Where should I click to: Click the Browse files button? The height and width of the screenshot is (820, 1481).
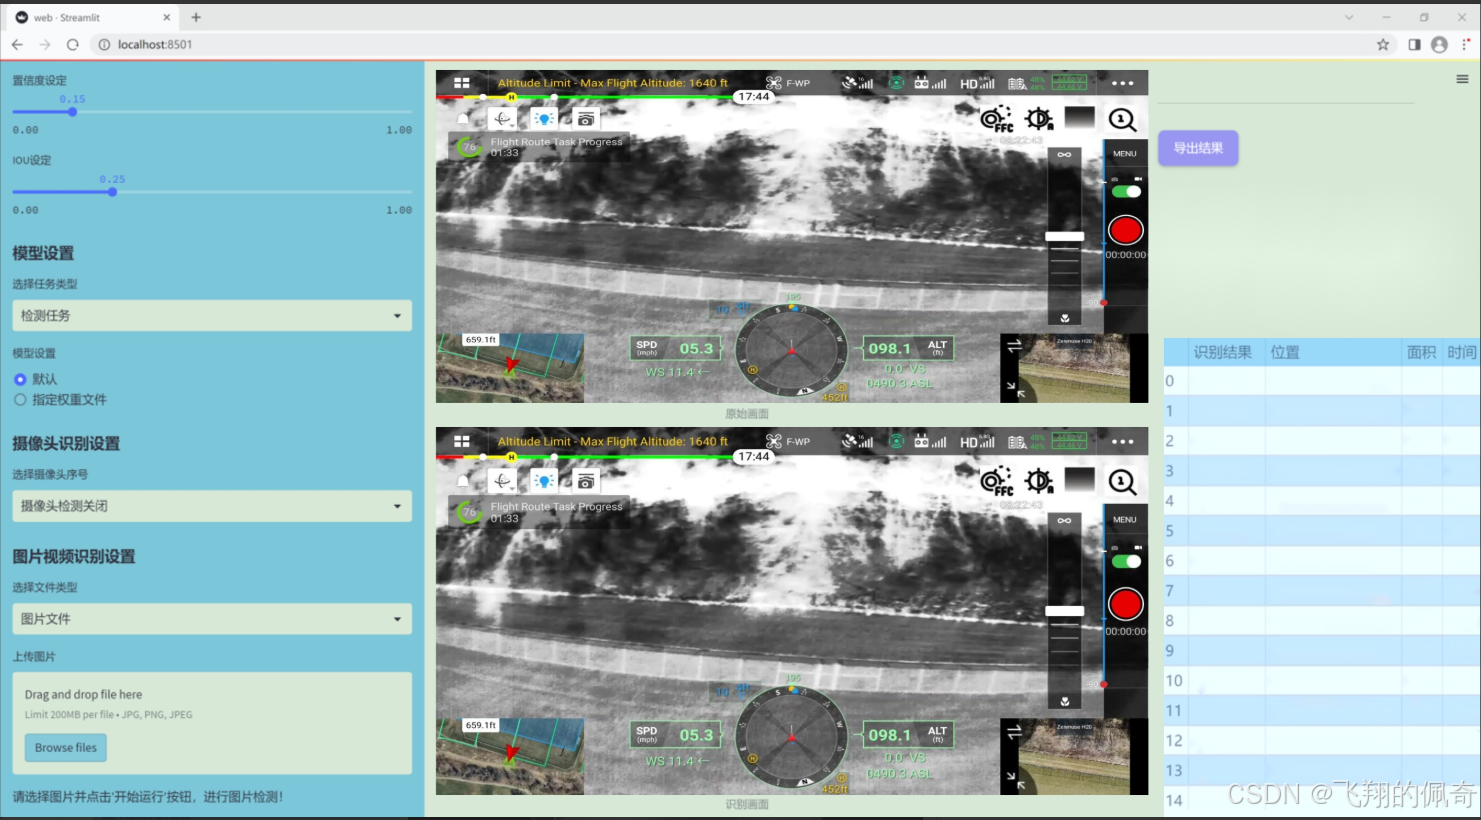(x=66, y=748)
